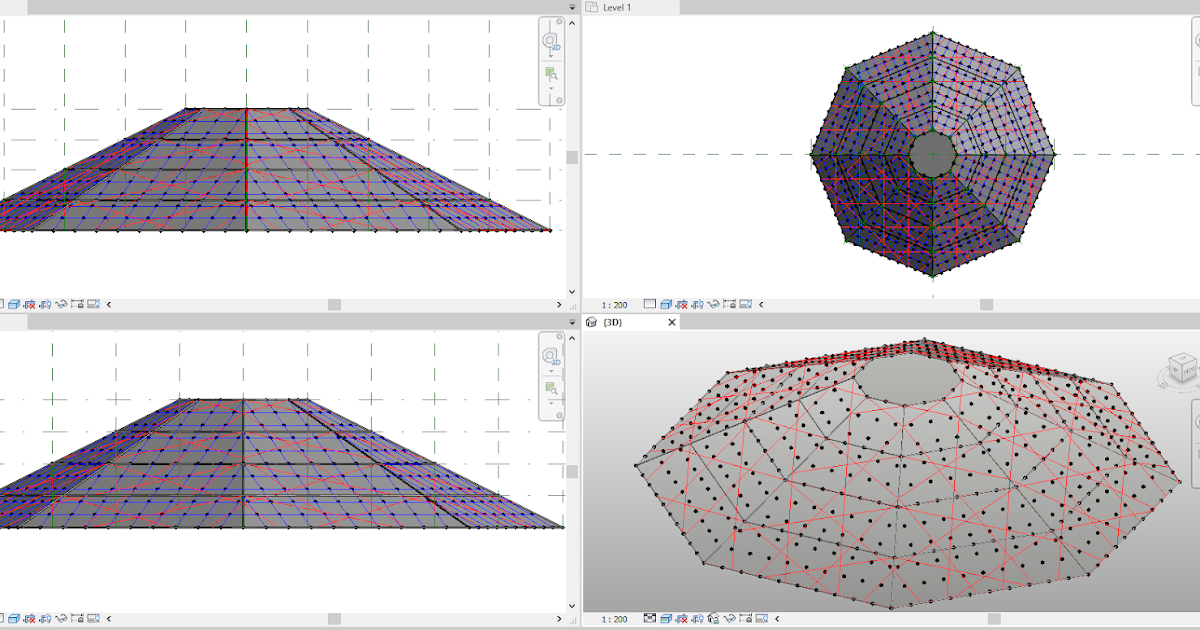Select Temporary Hide/Isolate glasses in the 3D view

[730, 618]
